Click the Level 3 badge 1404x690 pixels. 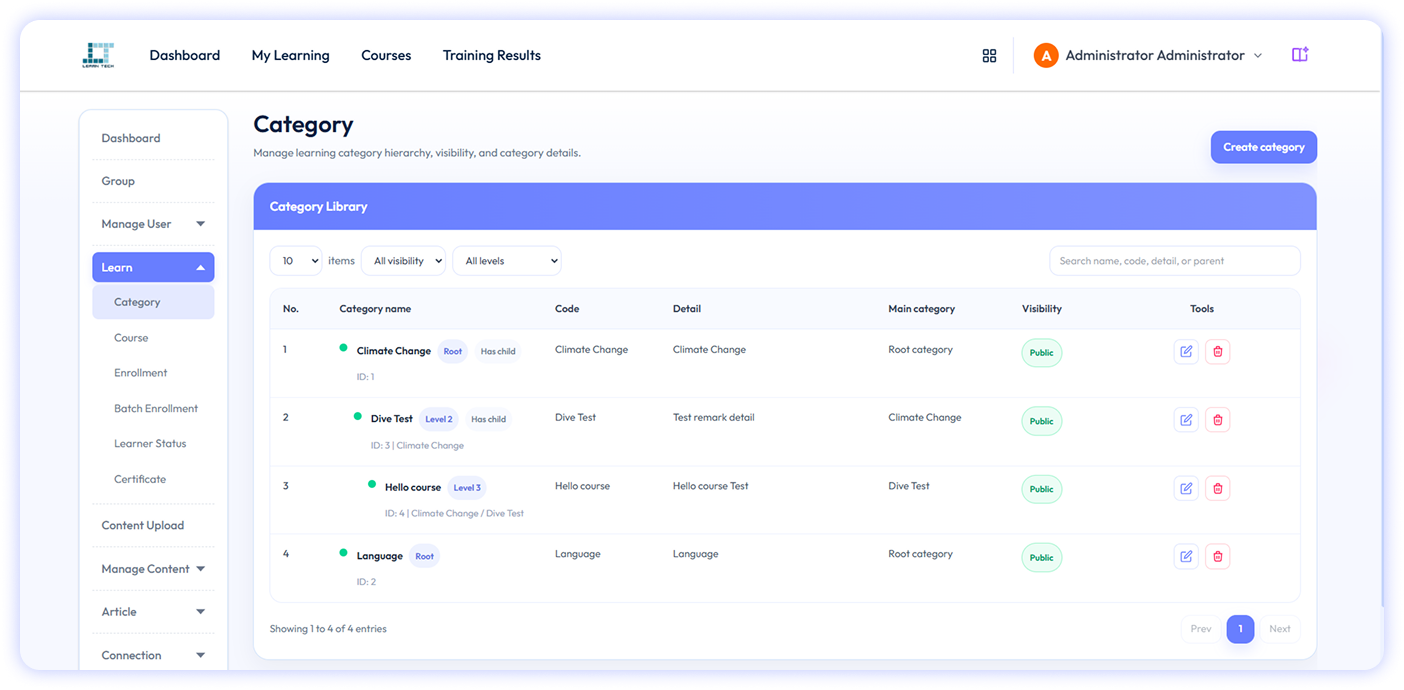pyautogui.click(x=467, y=488)
